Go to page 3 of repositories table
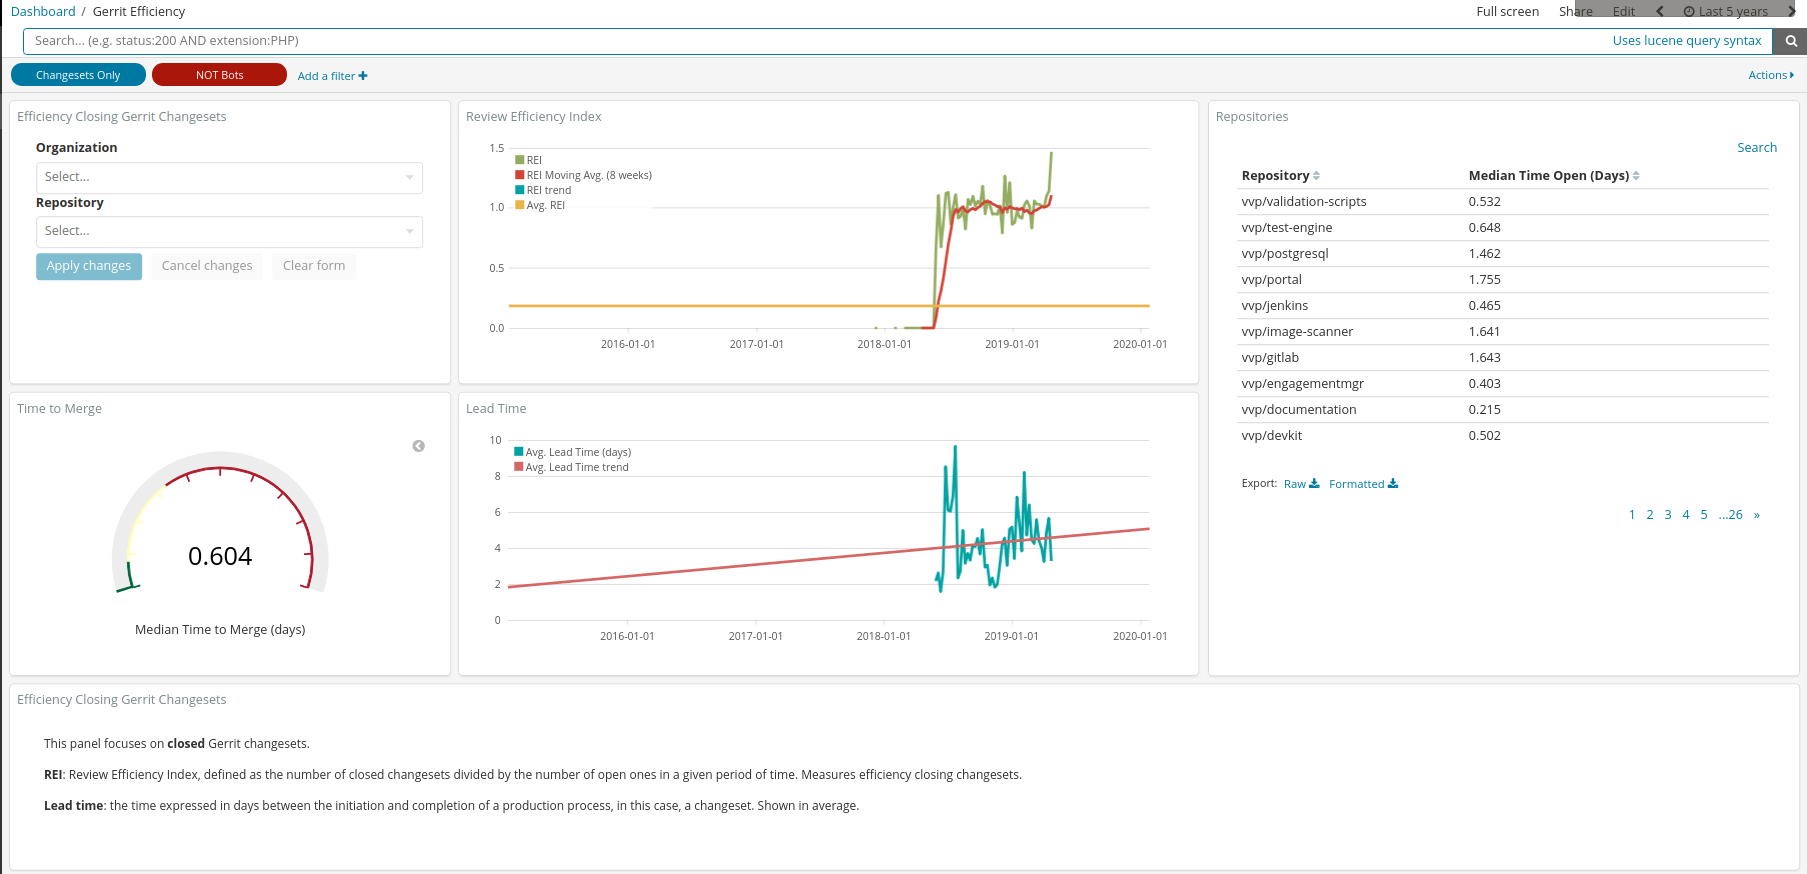The height and width of the screenshot is (874, 1807). pyautogui.click(x=1668, y=515)
